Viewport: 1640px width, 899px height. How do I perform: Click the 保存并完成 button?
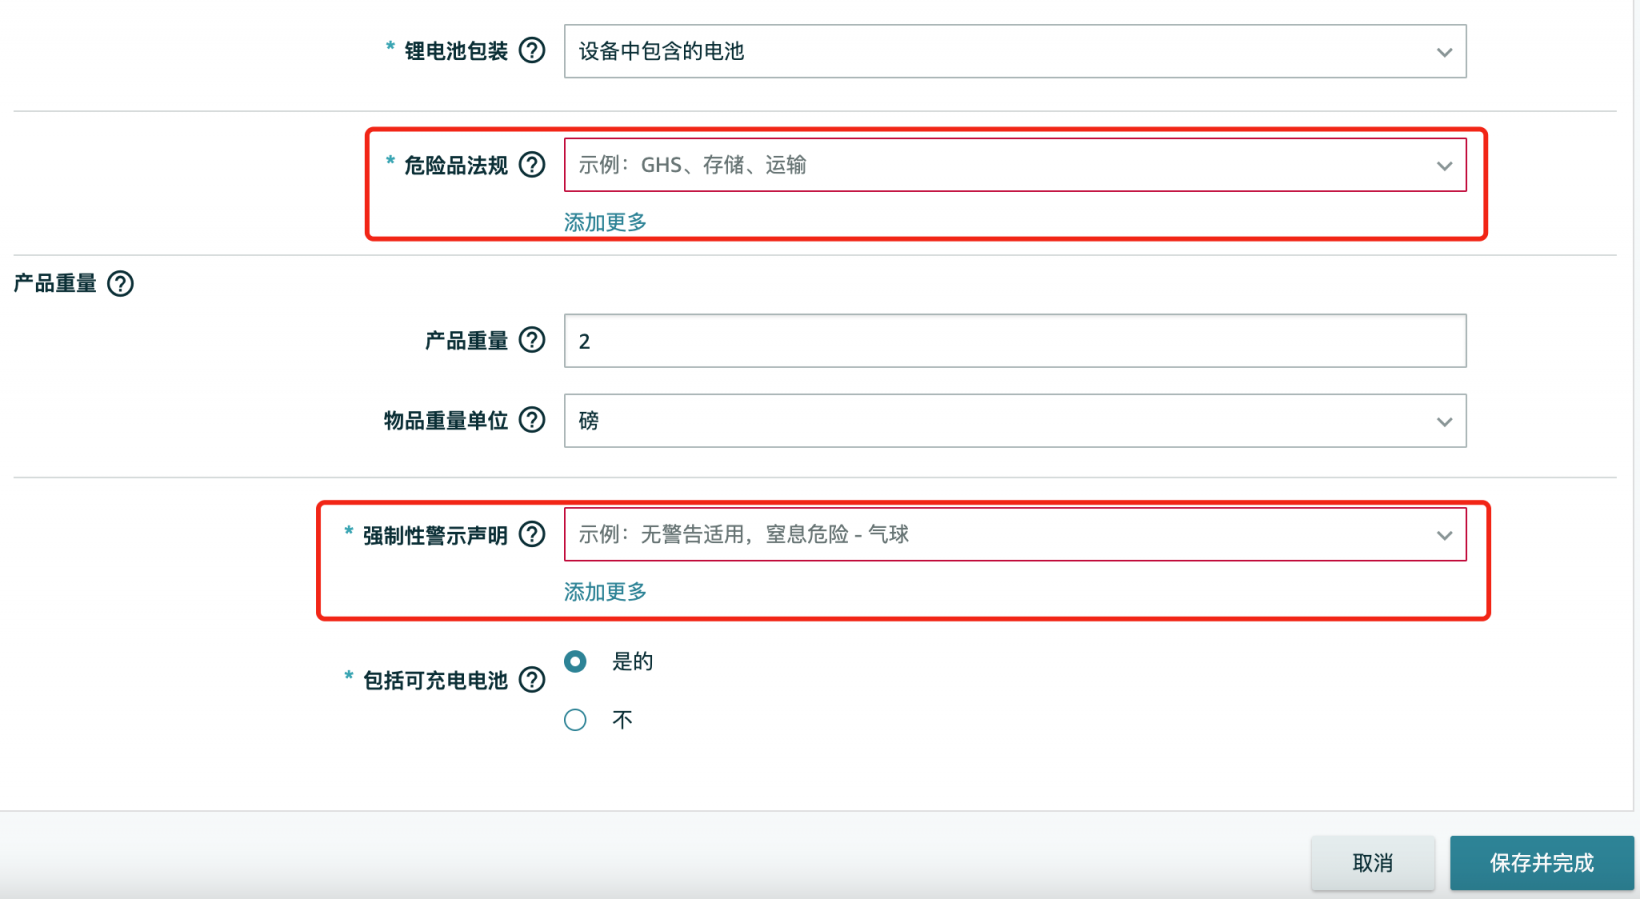pyautogui.click(x=1542, y=863)
